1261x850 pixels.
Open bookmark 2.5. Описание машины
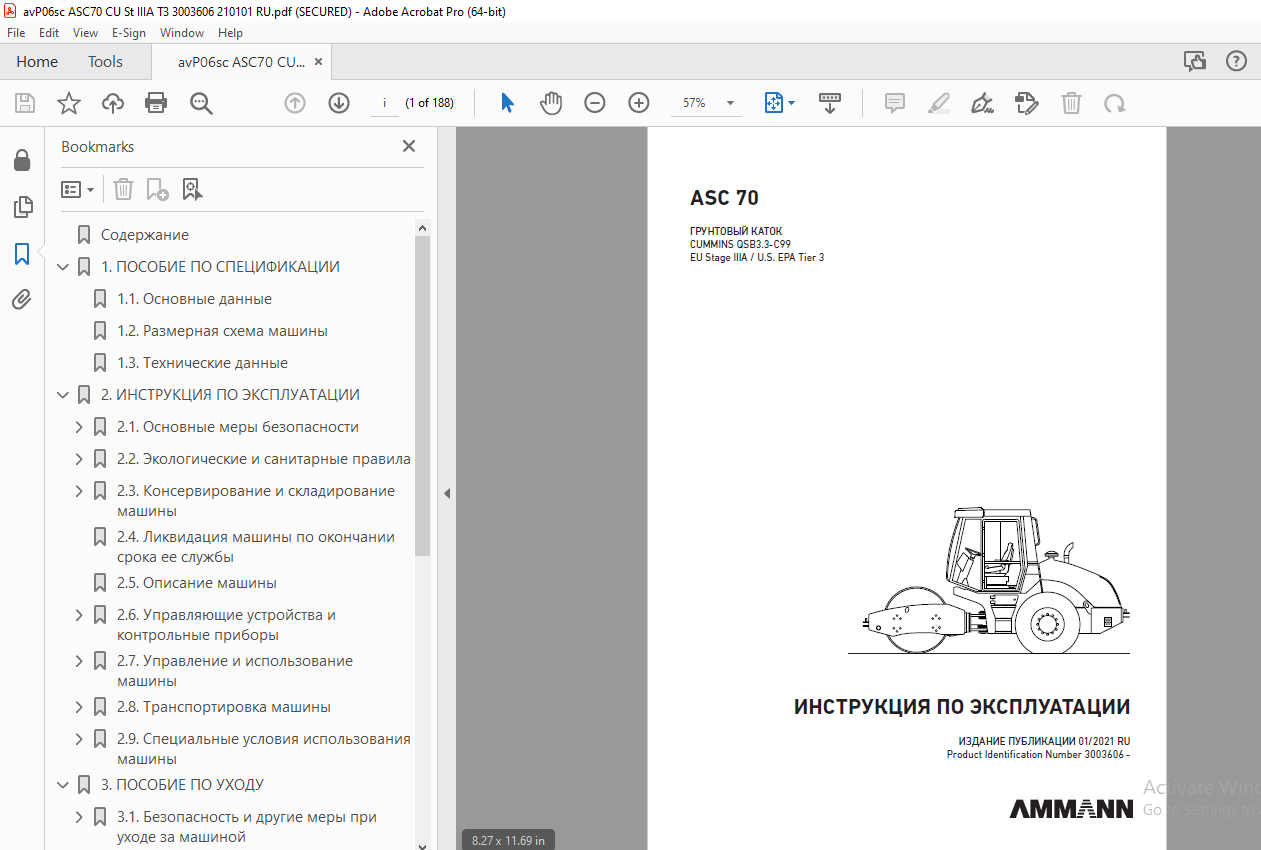pyautogui.click(x=197, y=583)
